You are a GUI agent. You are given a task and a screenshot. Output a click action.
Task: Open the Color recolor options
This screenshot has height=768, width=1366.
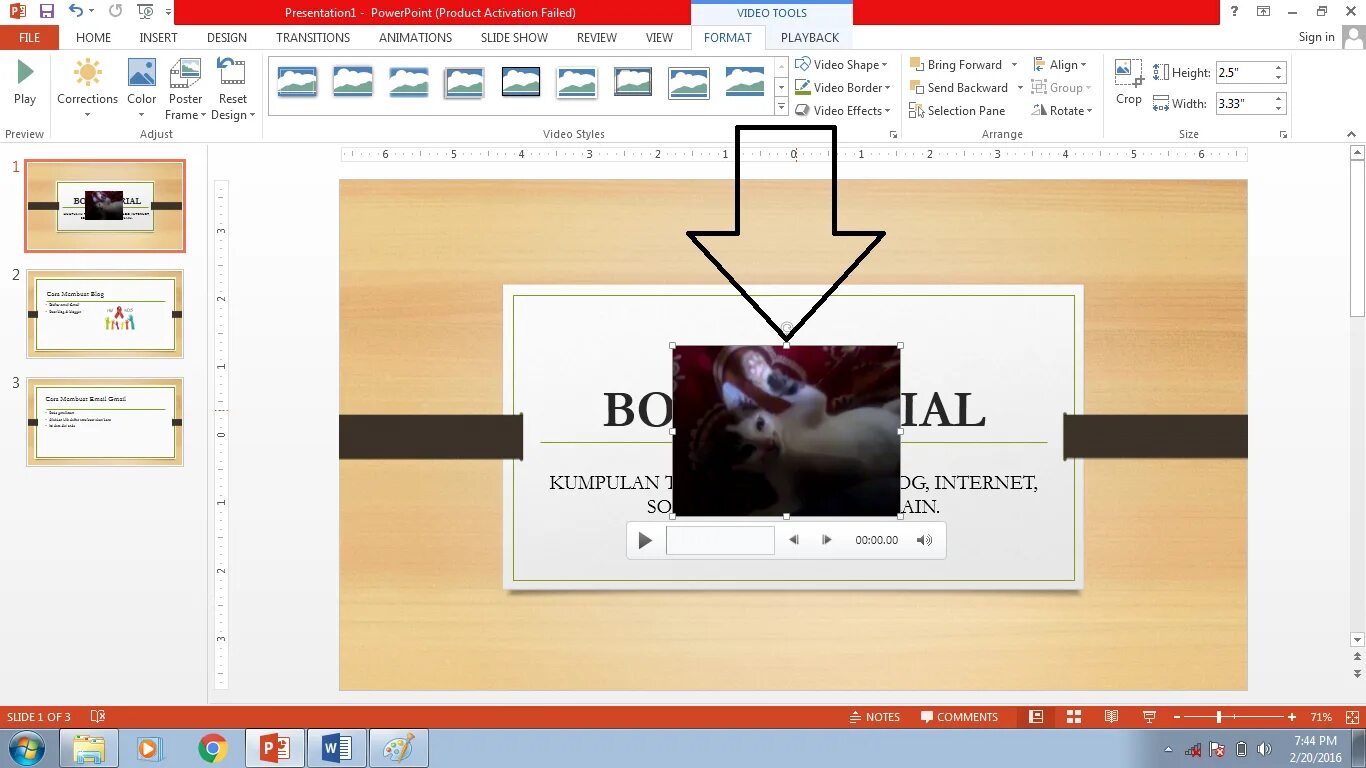pyautogui.click(x=141, y=89)
